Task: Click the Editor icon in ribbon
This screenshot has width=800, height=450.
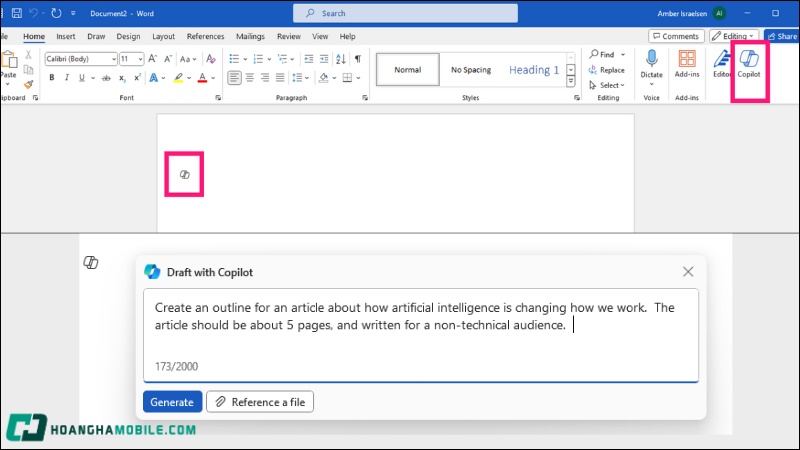Action: [721, 63]
